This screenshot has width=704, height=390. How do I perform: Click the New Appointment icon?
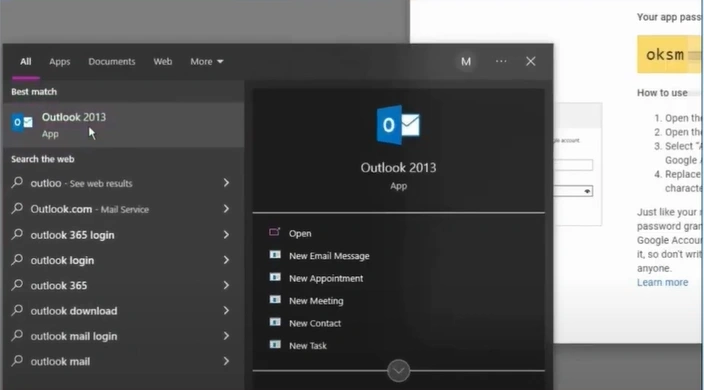[275, 277]
